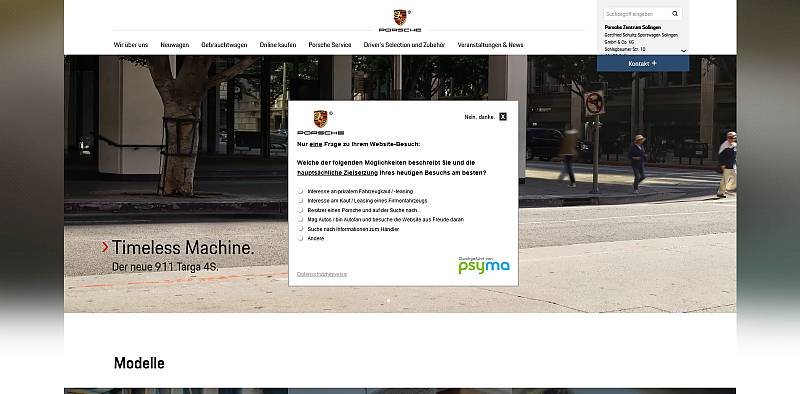Open 'Driver's Selection und Zubehör' menu
Image resolution: width=800 pixels, height=394 pixels.
pos(404,45)
